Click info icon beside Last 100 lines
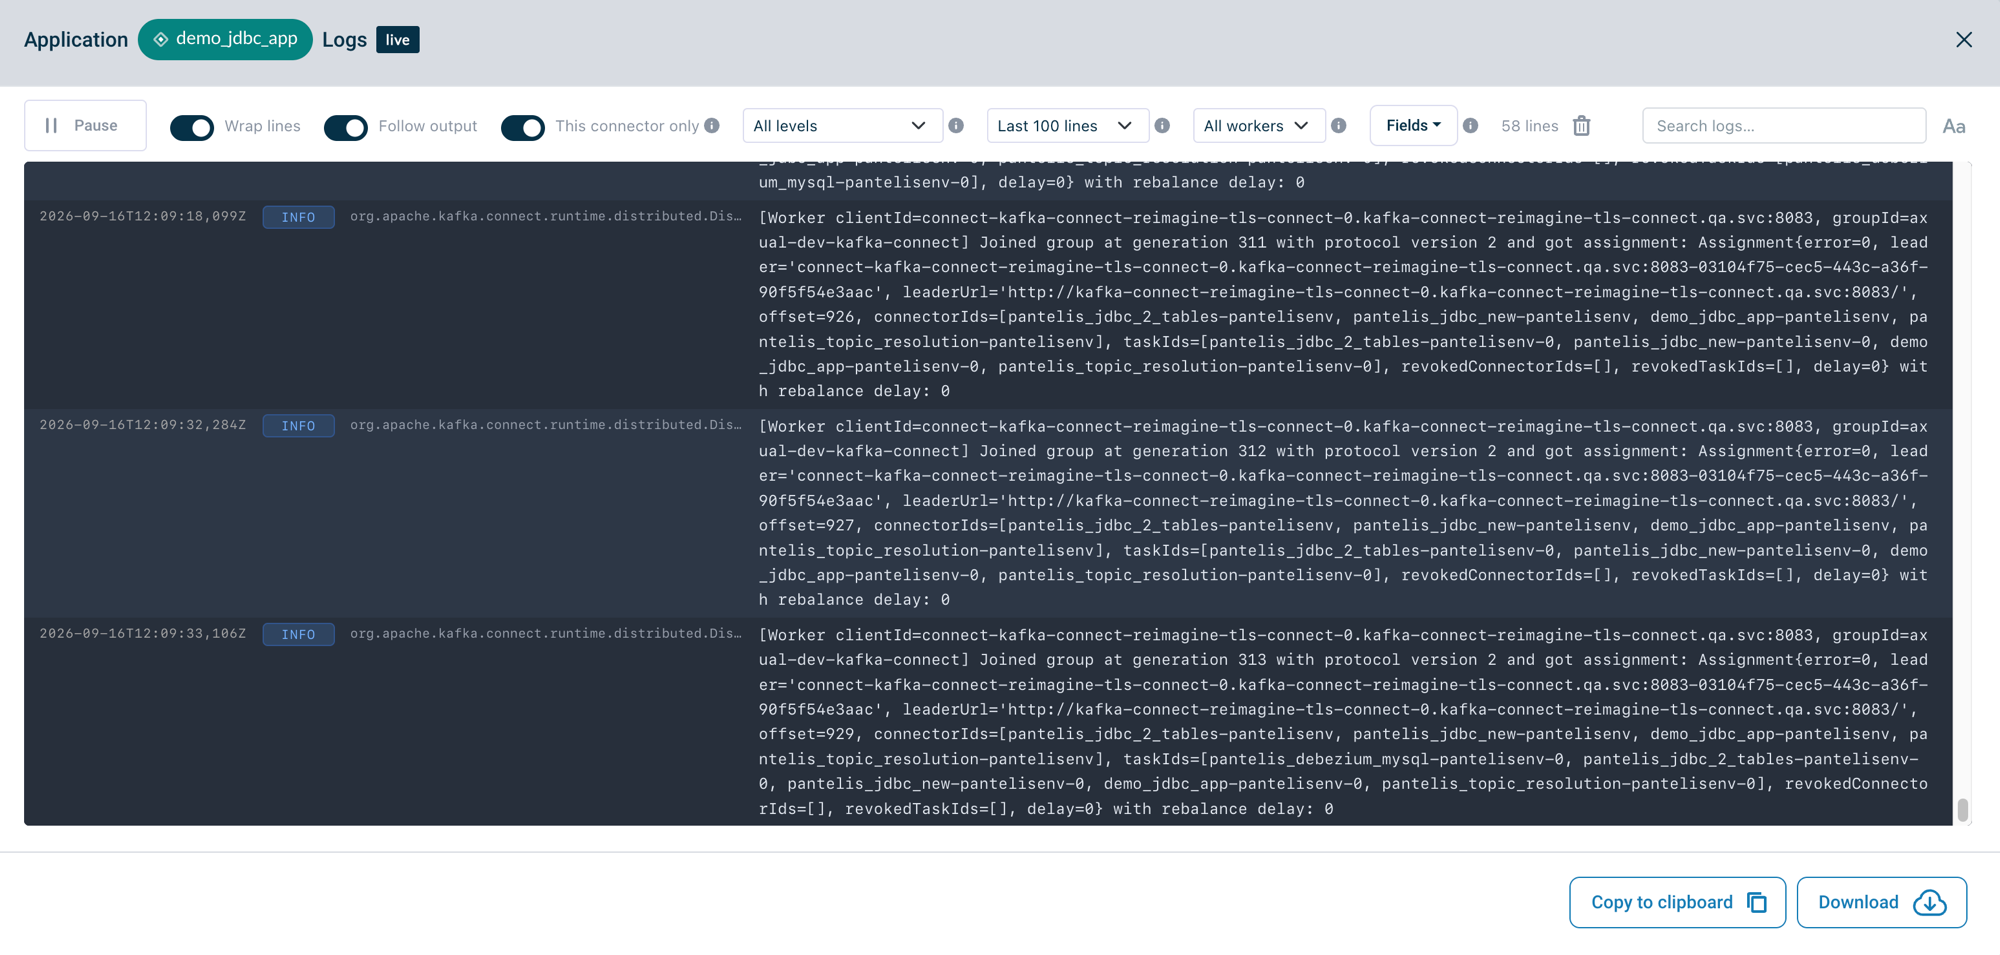The width and height of the screenshot is (2000, 955). (x=1162, y=125)
